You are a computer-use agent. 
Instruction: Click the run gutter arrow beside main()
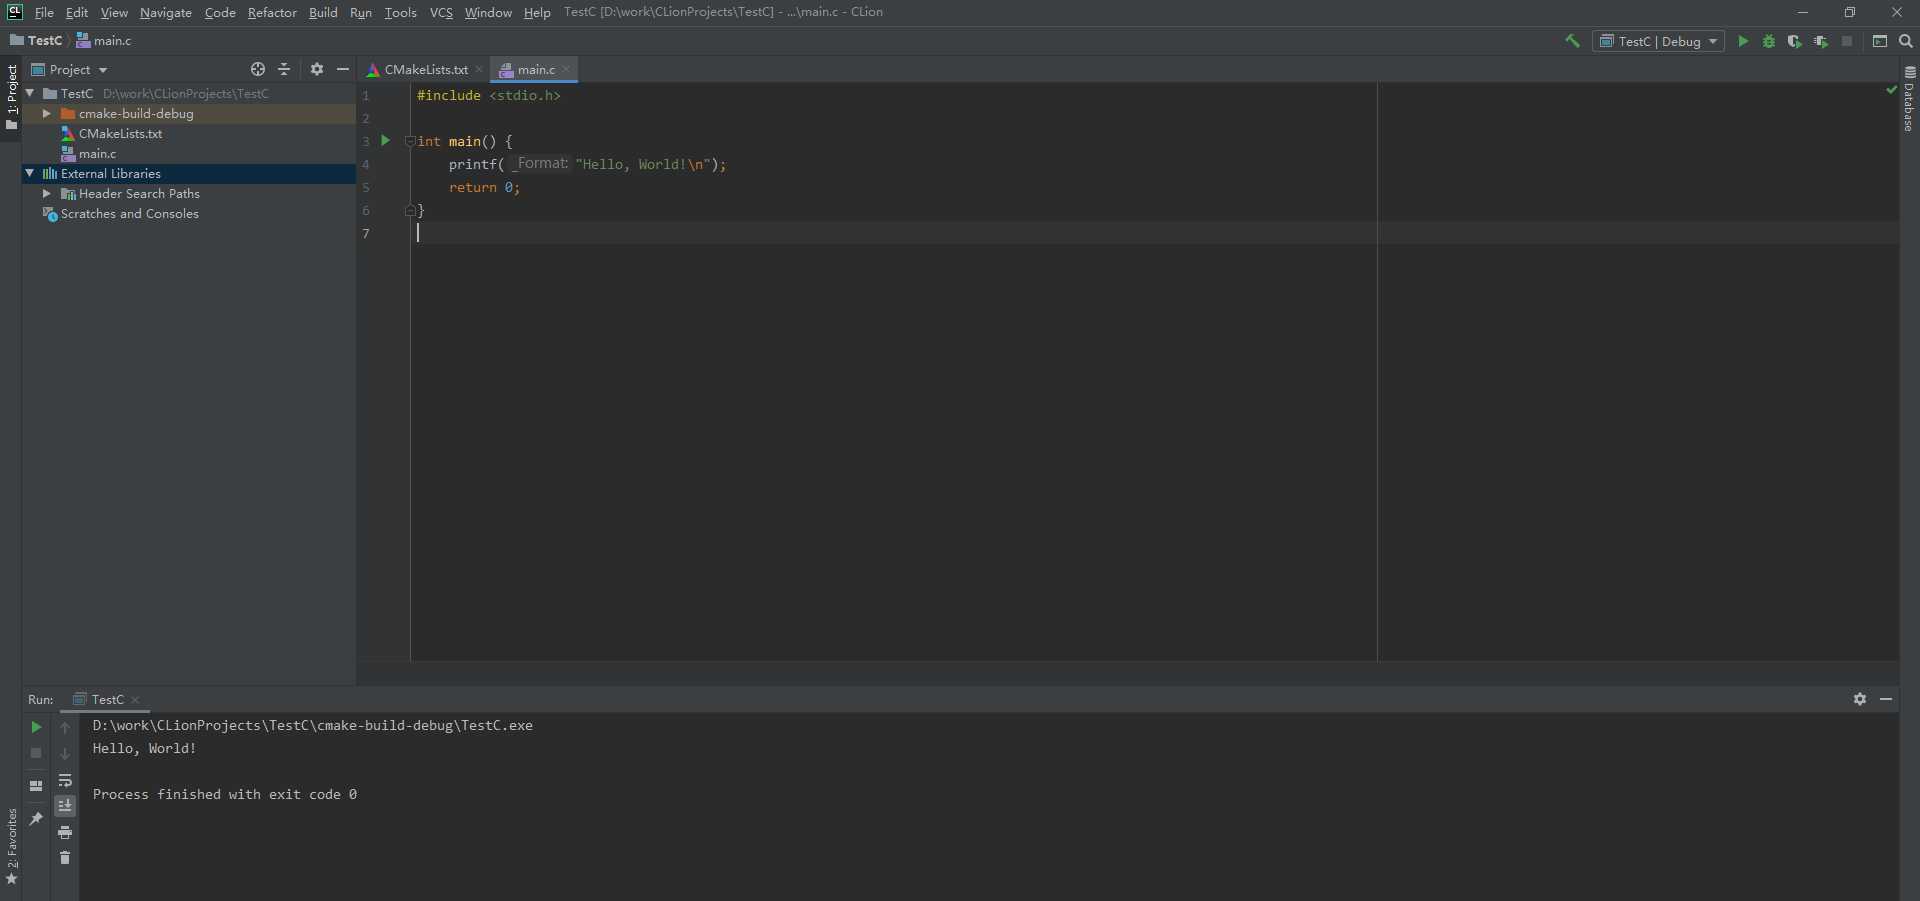click(x=385, y=141)
